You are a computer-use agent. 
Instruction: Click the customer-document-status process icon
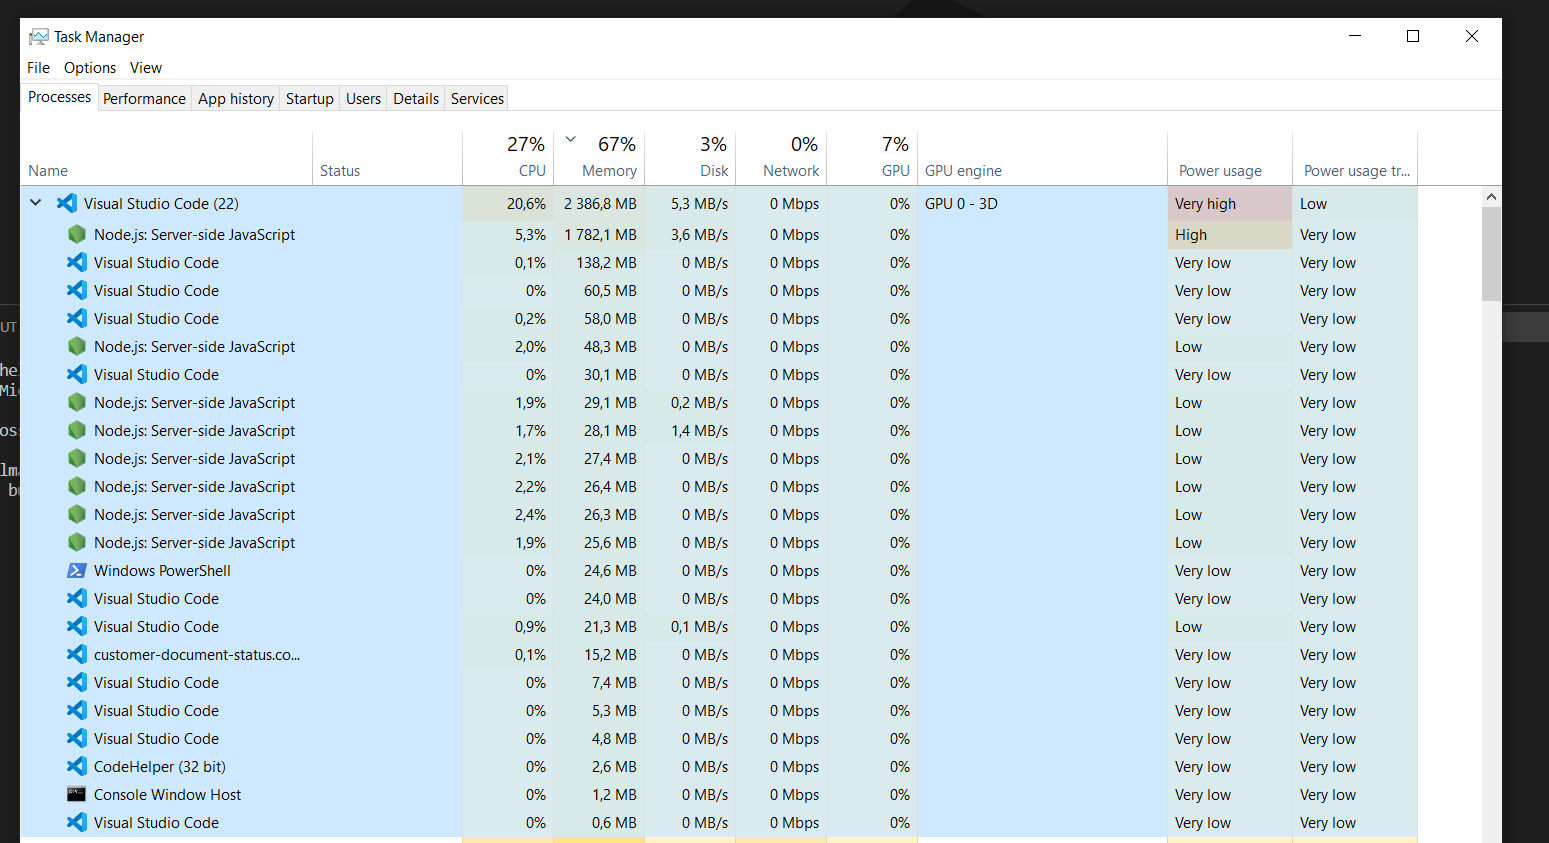77,654
